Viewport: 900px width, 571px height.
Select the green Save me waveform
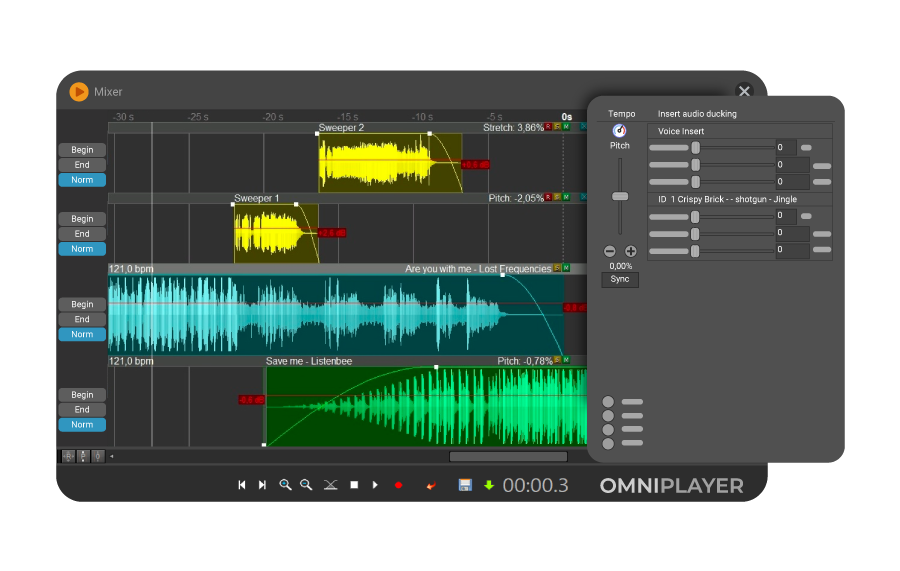(x=426, y=406)
